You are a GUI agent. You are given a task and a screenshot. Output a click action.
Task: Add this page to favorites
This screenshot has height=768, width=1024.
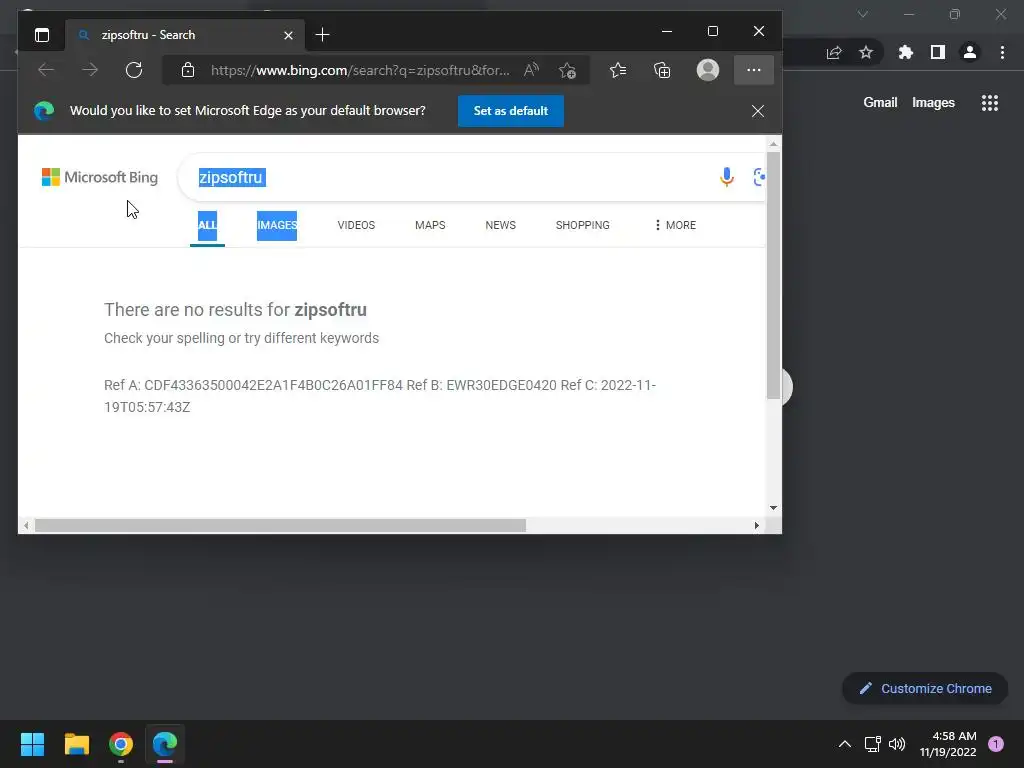pos(568,70)
